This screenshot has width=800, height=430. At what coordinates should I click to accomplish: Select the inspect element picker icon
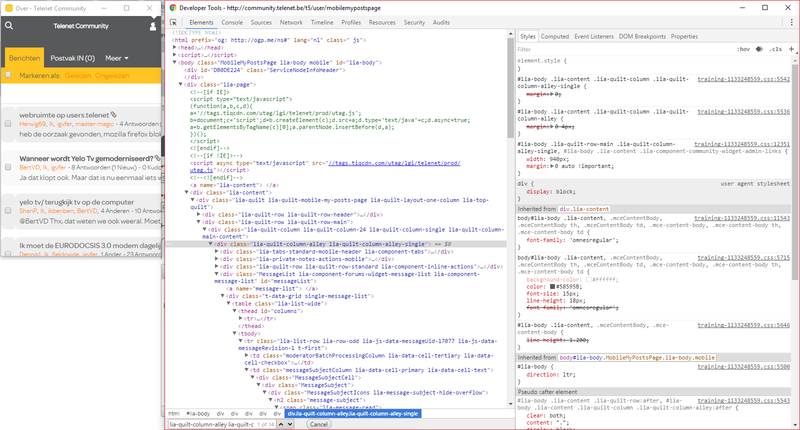[x=173, y=22]
